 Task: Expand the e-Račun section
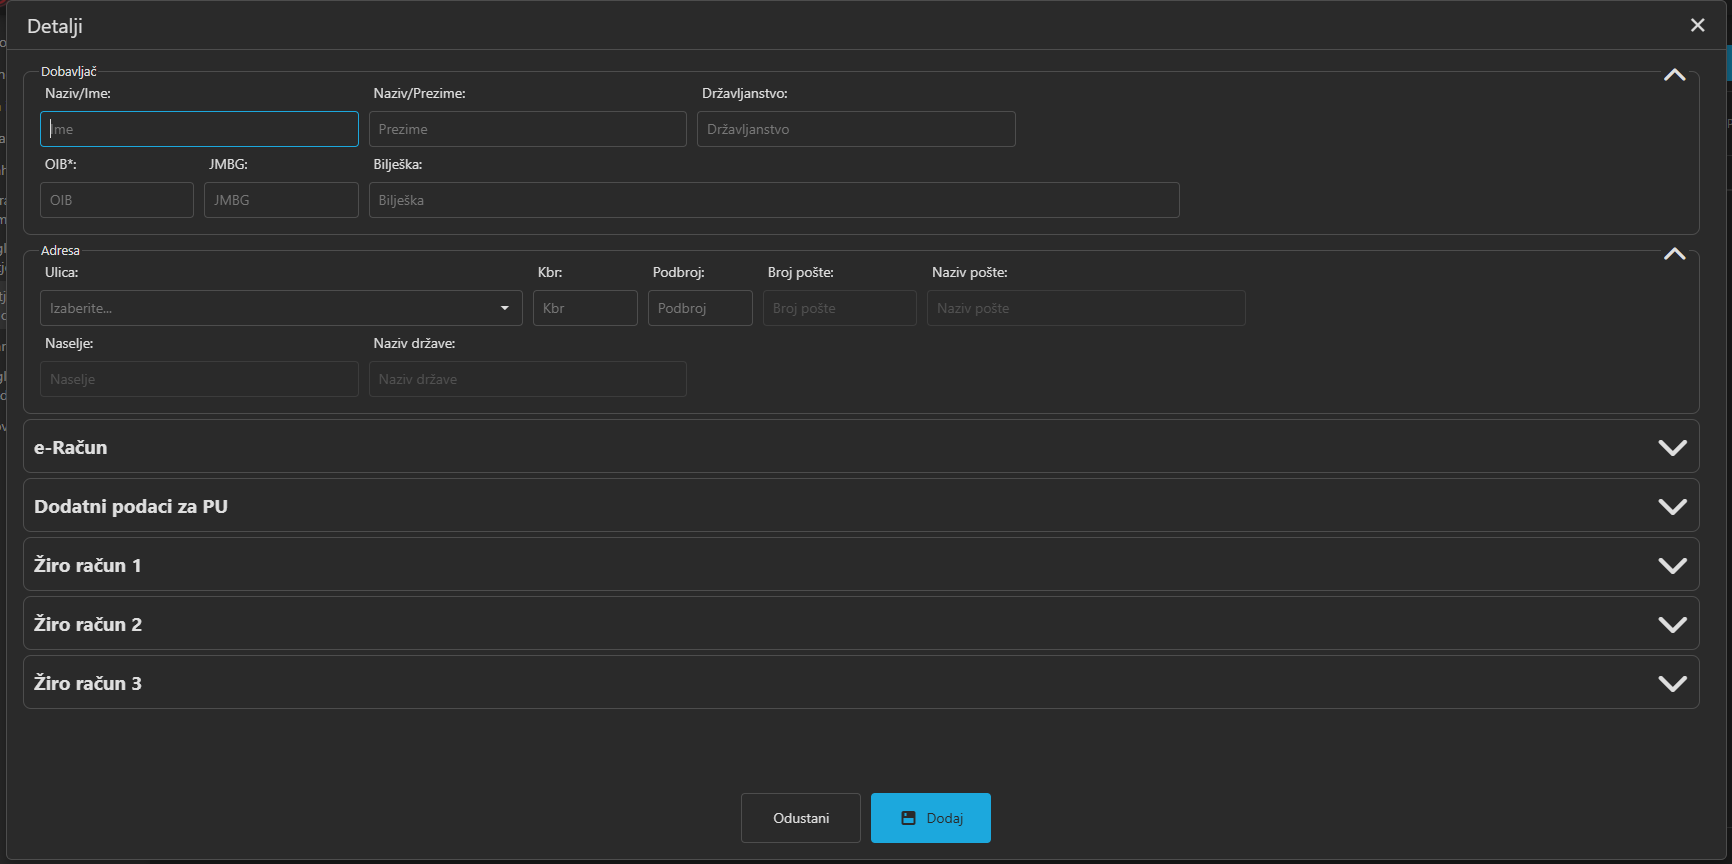(1672, 447)
